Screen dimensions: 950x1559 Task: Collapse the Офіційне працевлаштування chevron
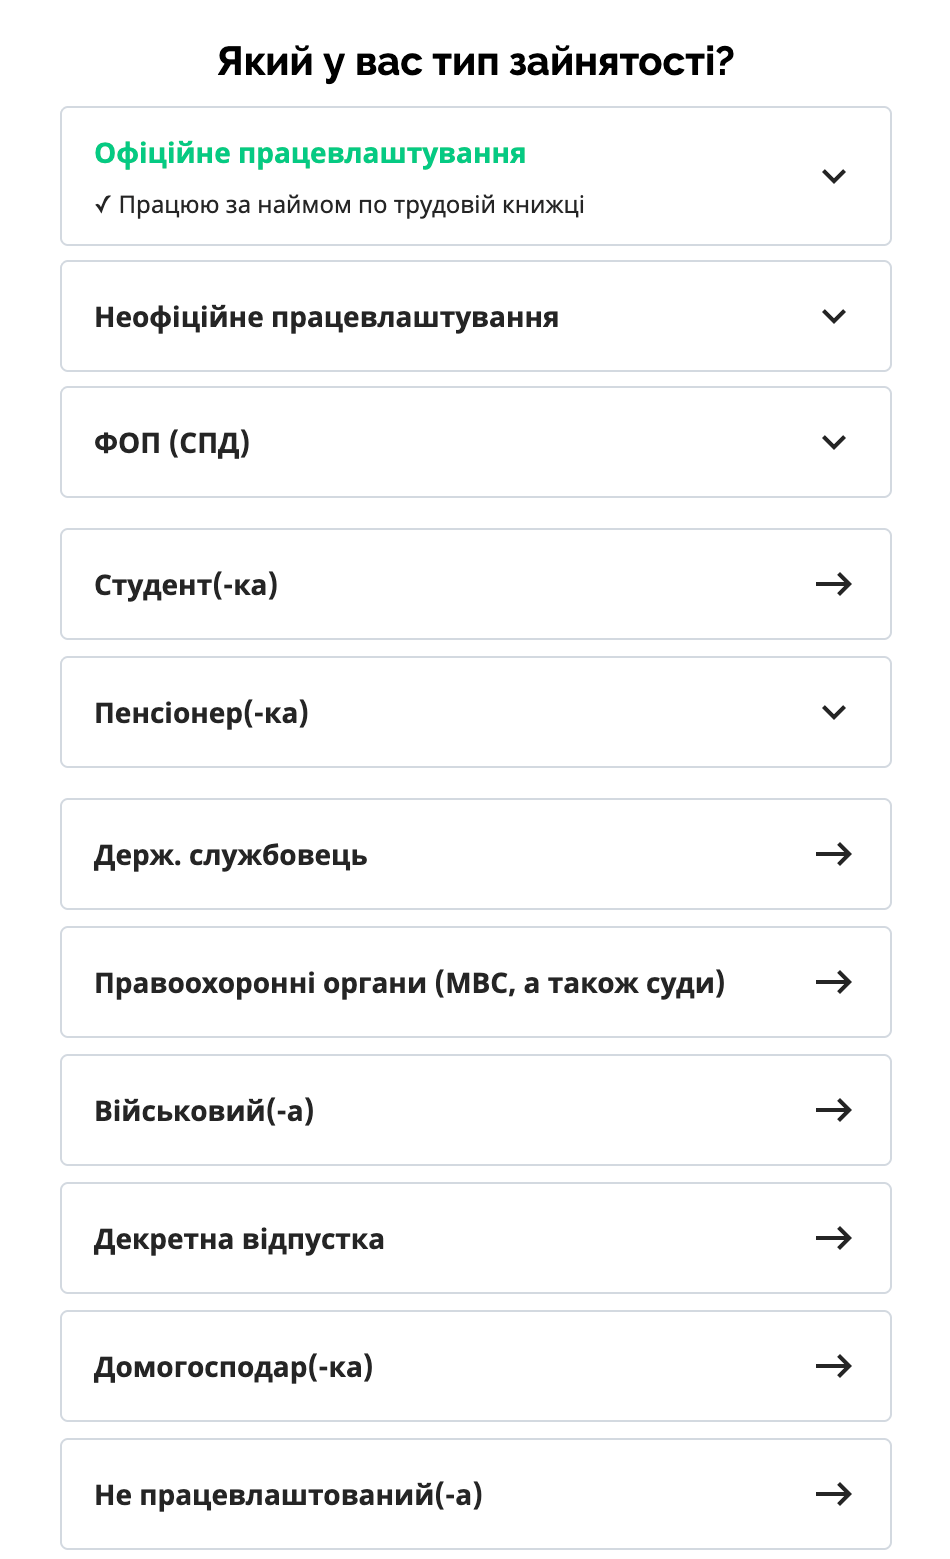(x=833, y=176)
